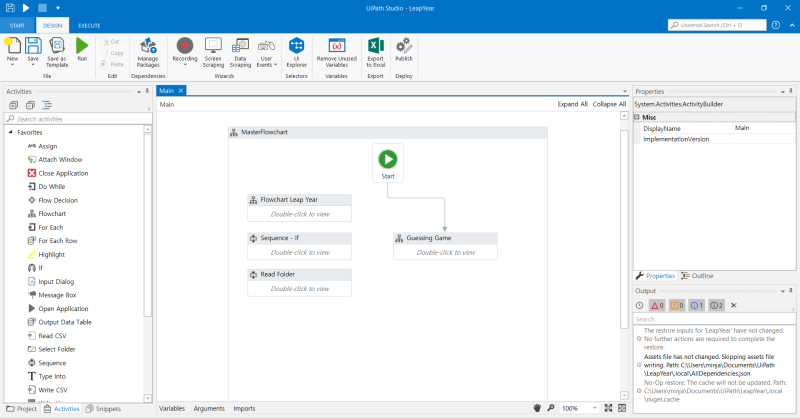
Task: Toggle error messages filter in Output
Action: [x=657, y=306]
